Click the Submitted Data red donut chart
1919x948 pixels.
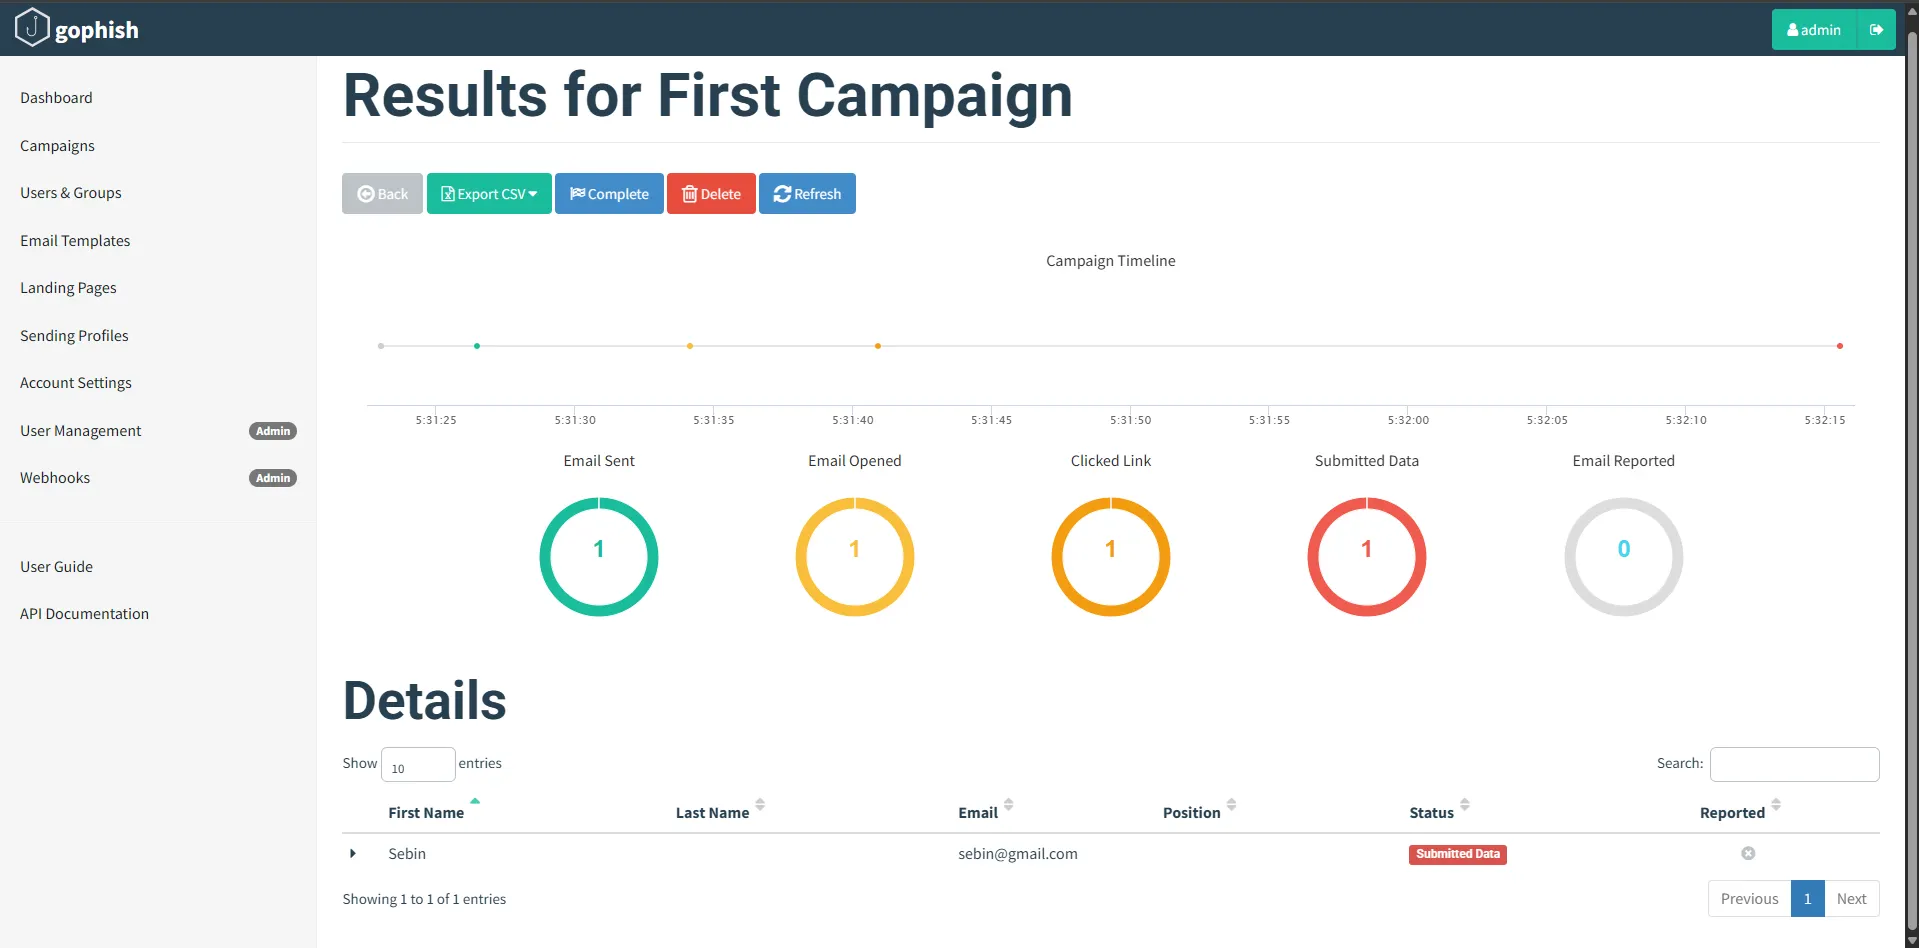pyautogui.click(x=1366, y=556)
